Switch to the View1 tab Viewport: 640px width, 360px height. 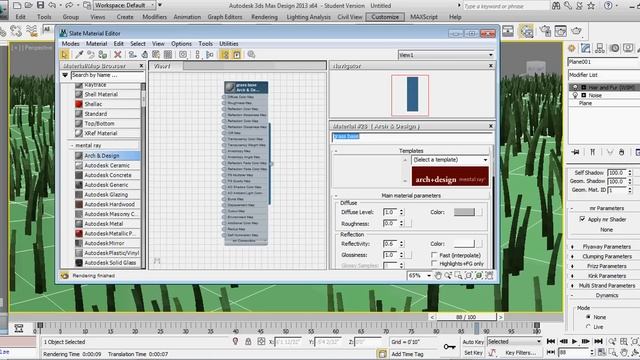[165, 66]
